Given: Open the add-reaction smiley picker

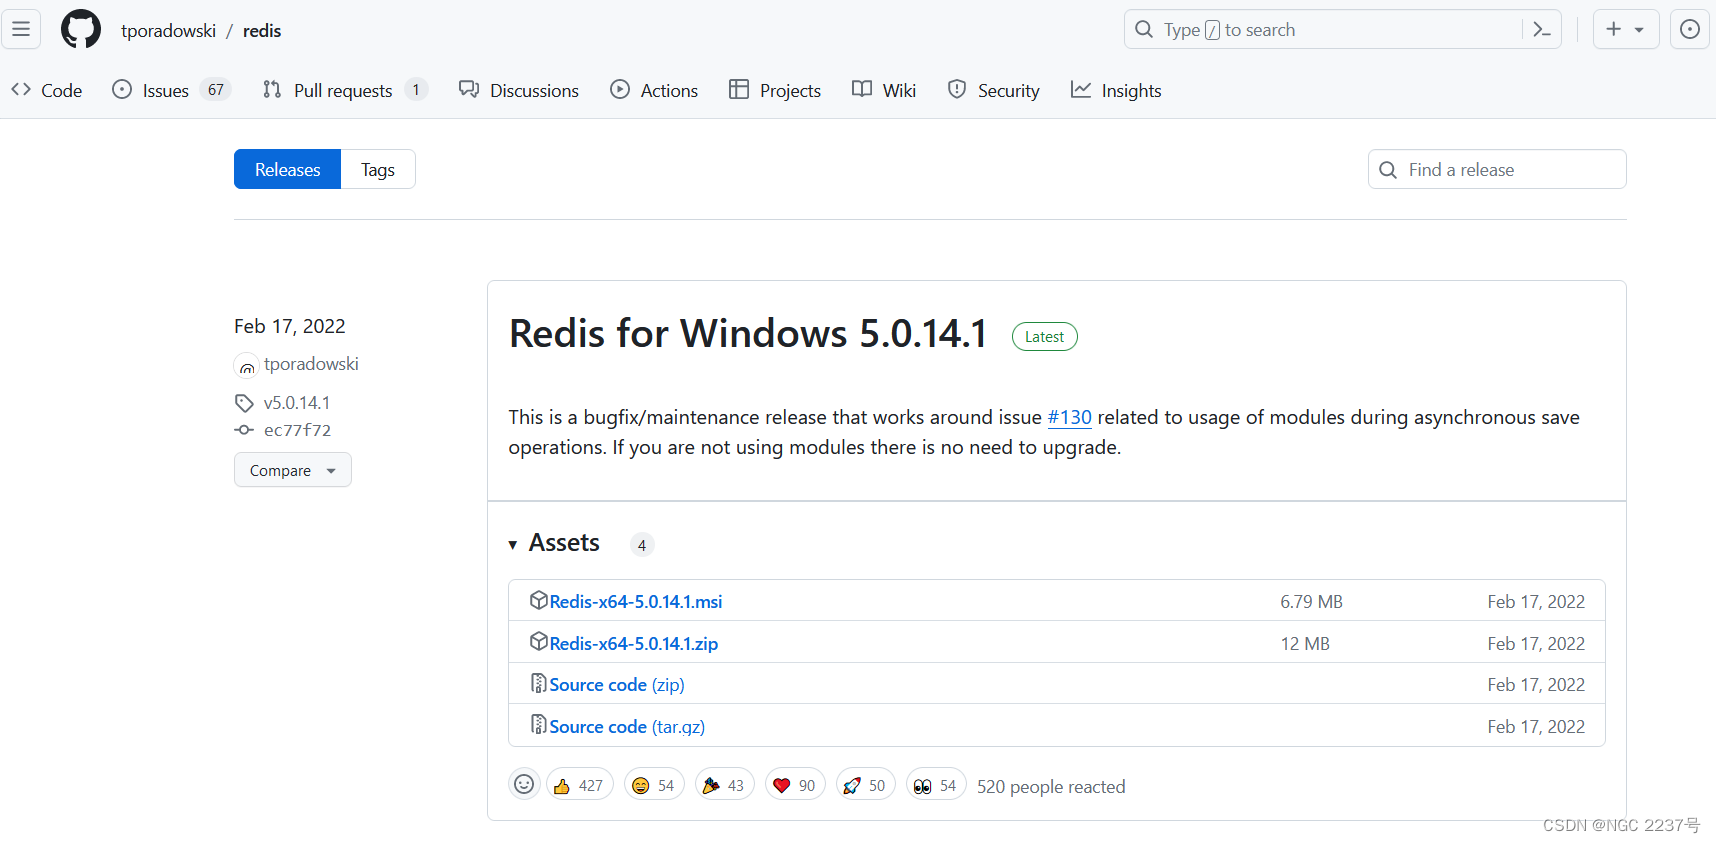Looking at the screenshot, I should [x=524, y=785].
